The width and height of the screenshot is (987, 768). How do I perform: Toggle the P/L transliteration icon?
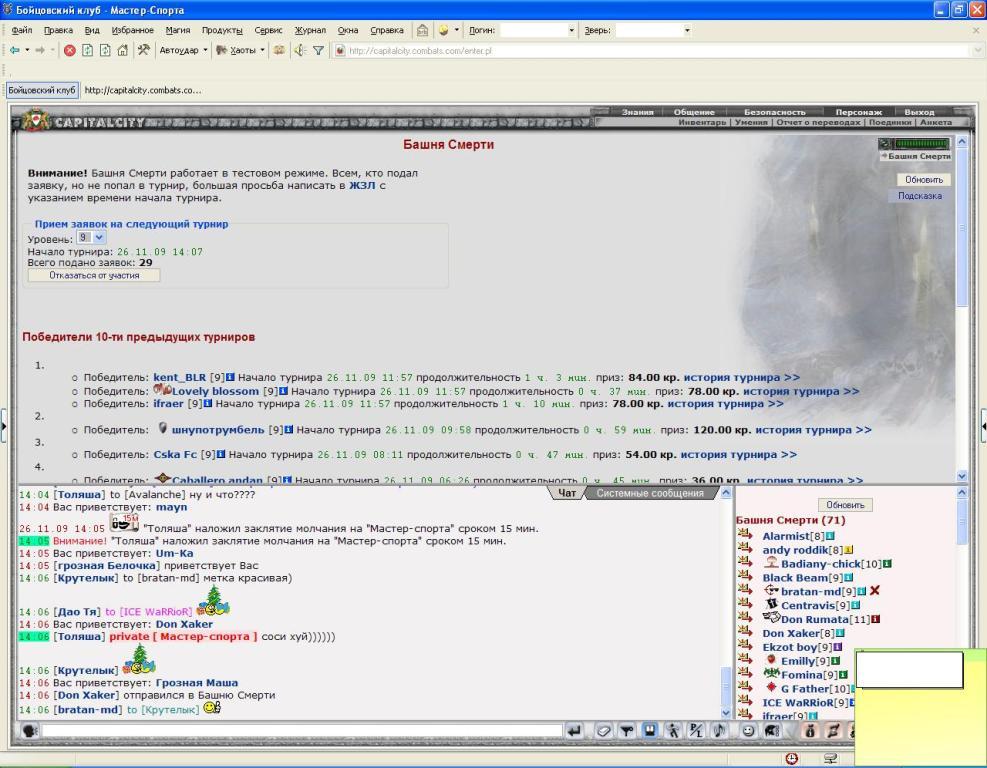click(x=696, y=731)
